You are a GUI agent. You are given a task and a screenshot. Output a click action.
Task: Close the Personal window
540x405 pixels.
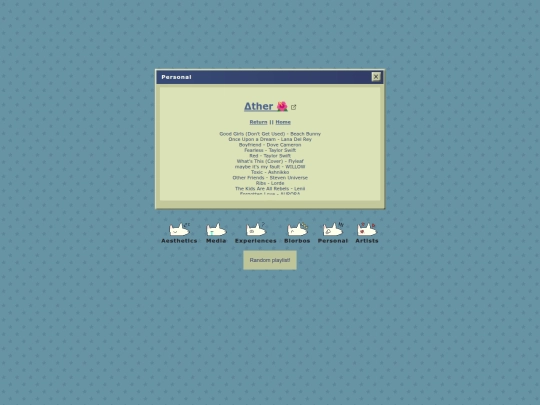pos(376,77)
